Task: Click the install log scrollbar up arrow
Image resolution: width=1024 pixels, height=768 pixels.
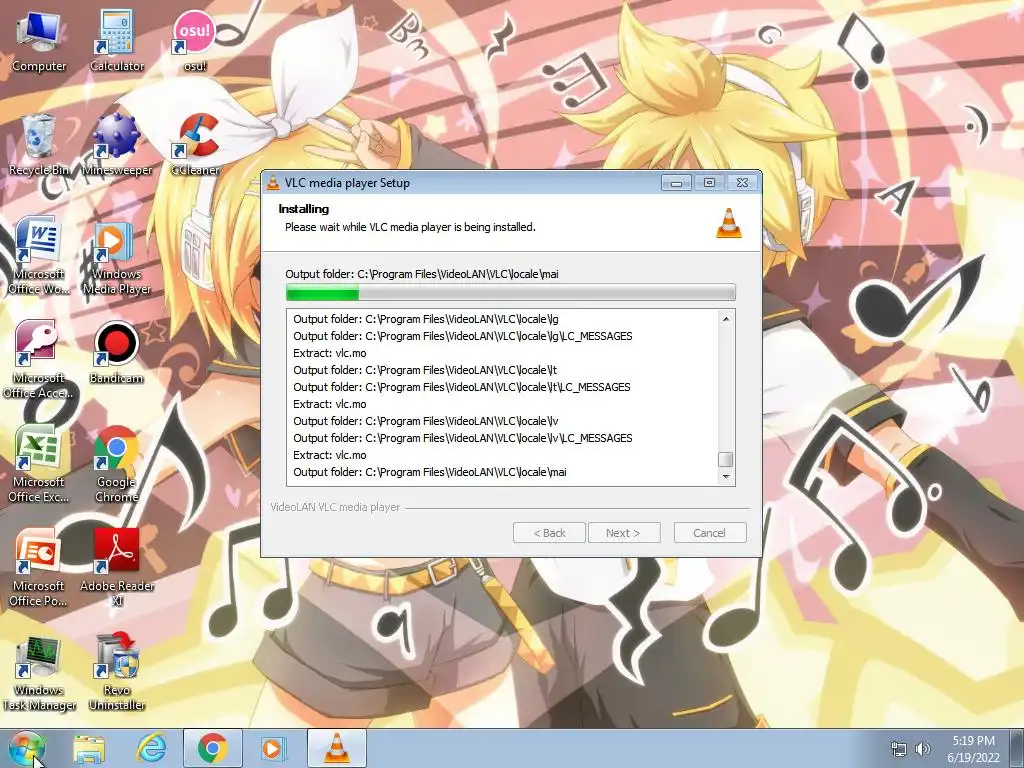Action: coord(726,319)
